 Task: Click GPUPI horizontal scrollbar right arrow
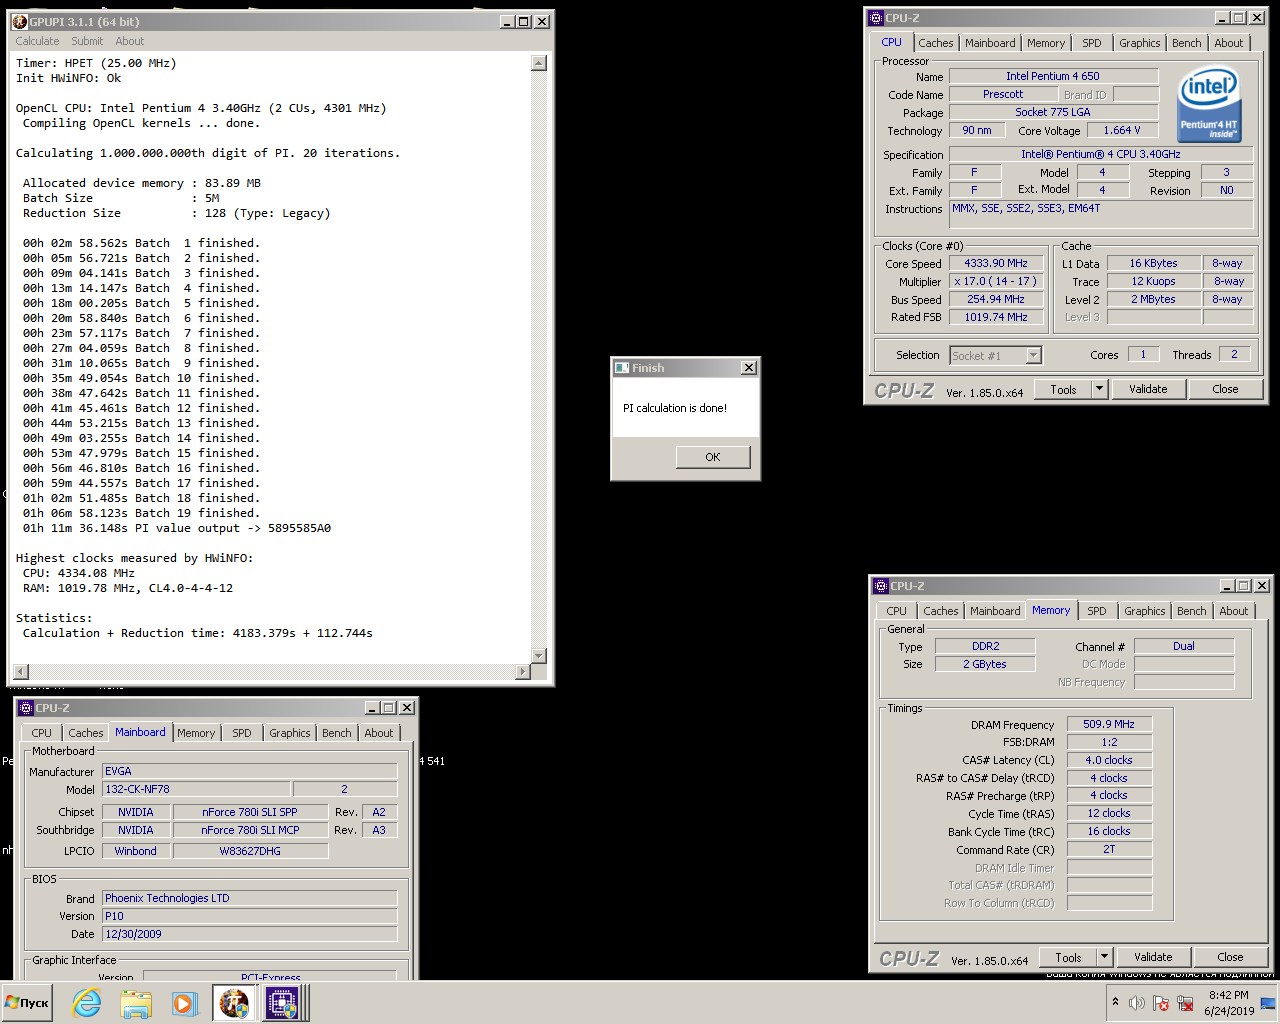pos(523,672)
